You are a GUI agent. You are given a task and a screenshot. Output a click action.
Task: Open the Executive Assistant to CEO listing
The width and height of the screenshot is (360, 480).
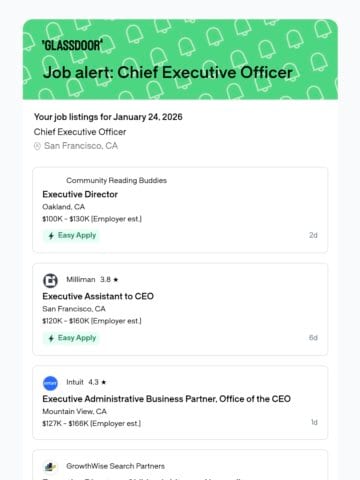pos(98,296)
